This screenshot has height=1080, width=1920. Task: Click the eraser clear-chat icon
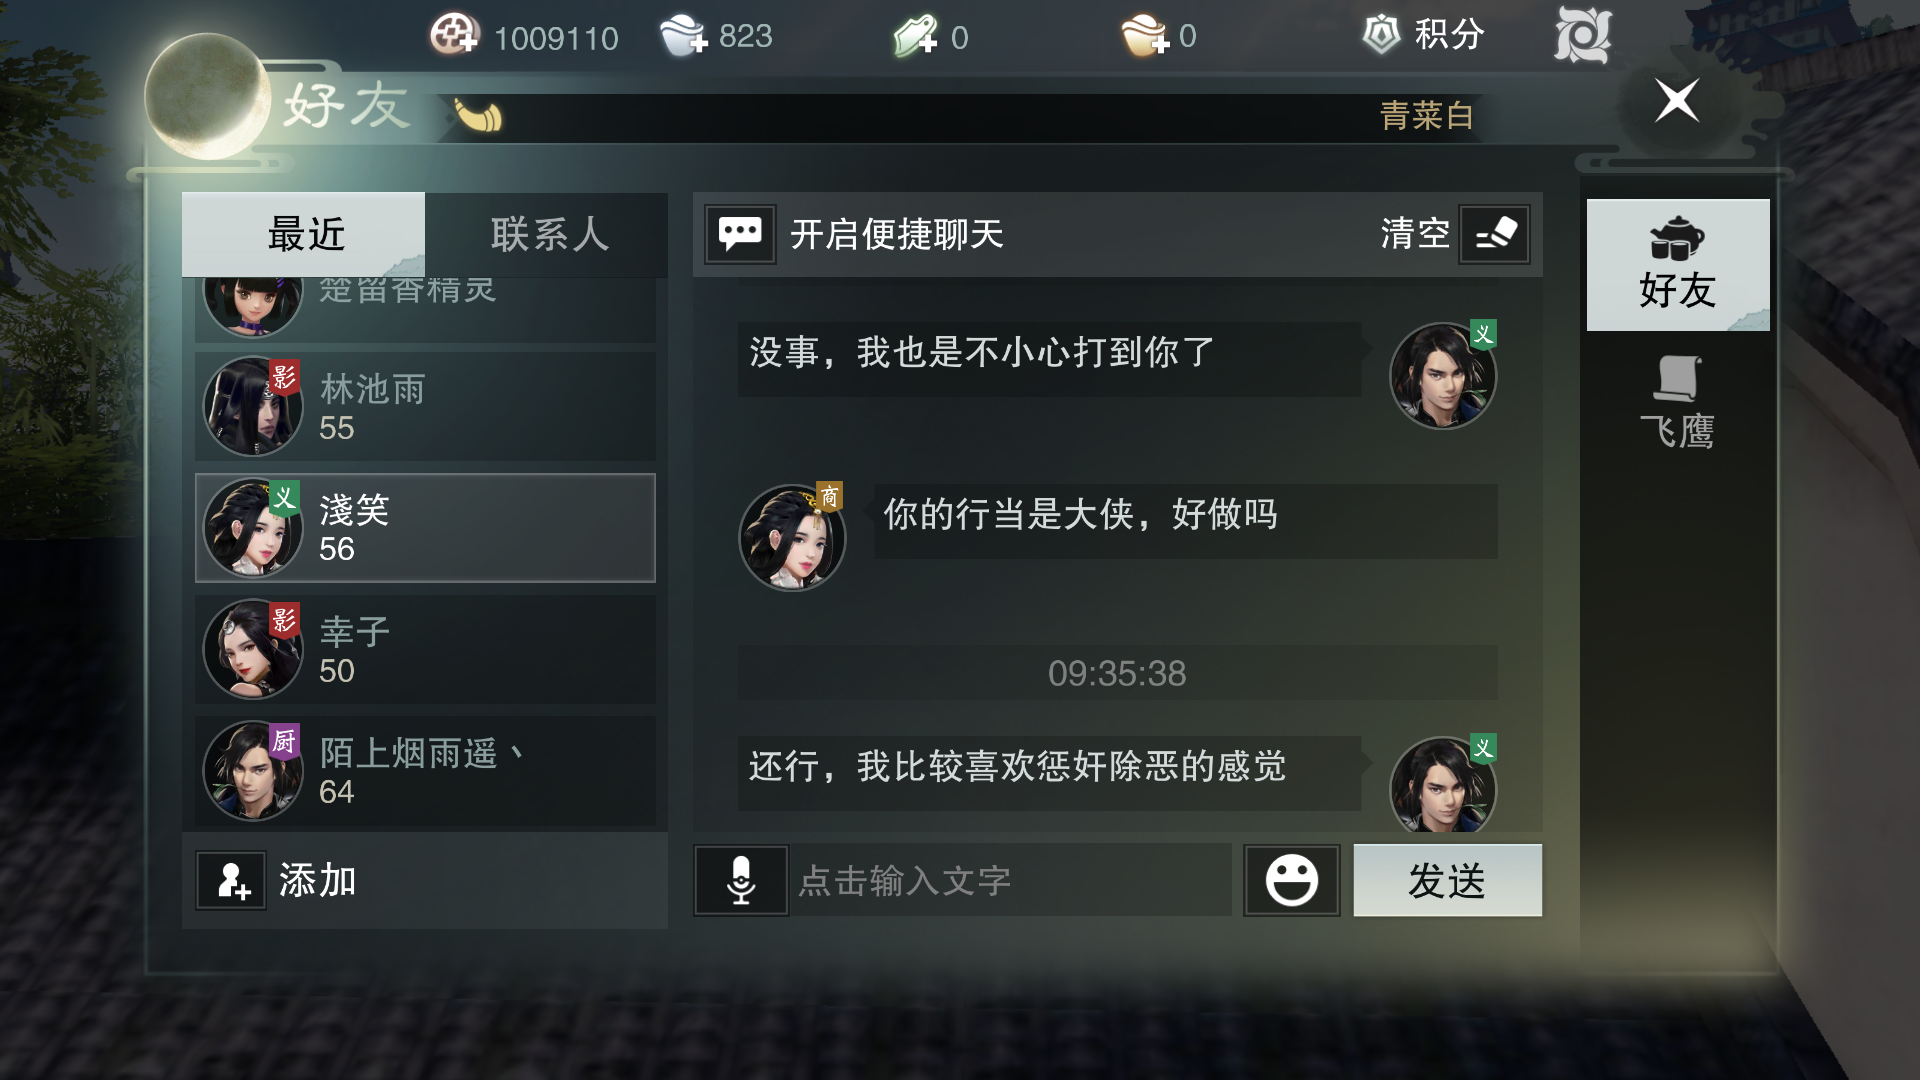coord(1494,234)
